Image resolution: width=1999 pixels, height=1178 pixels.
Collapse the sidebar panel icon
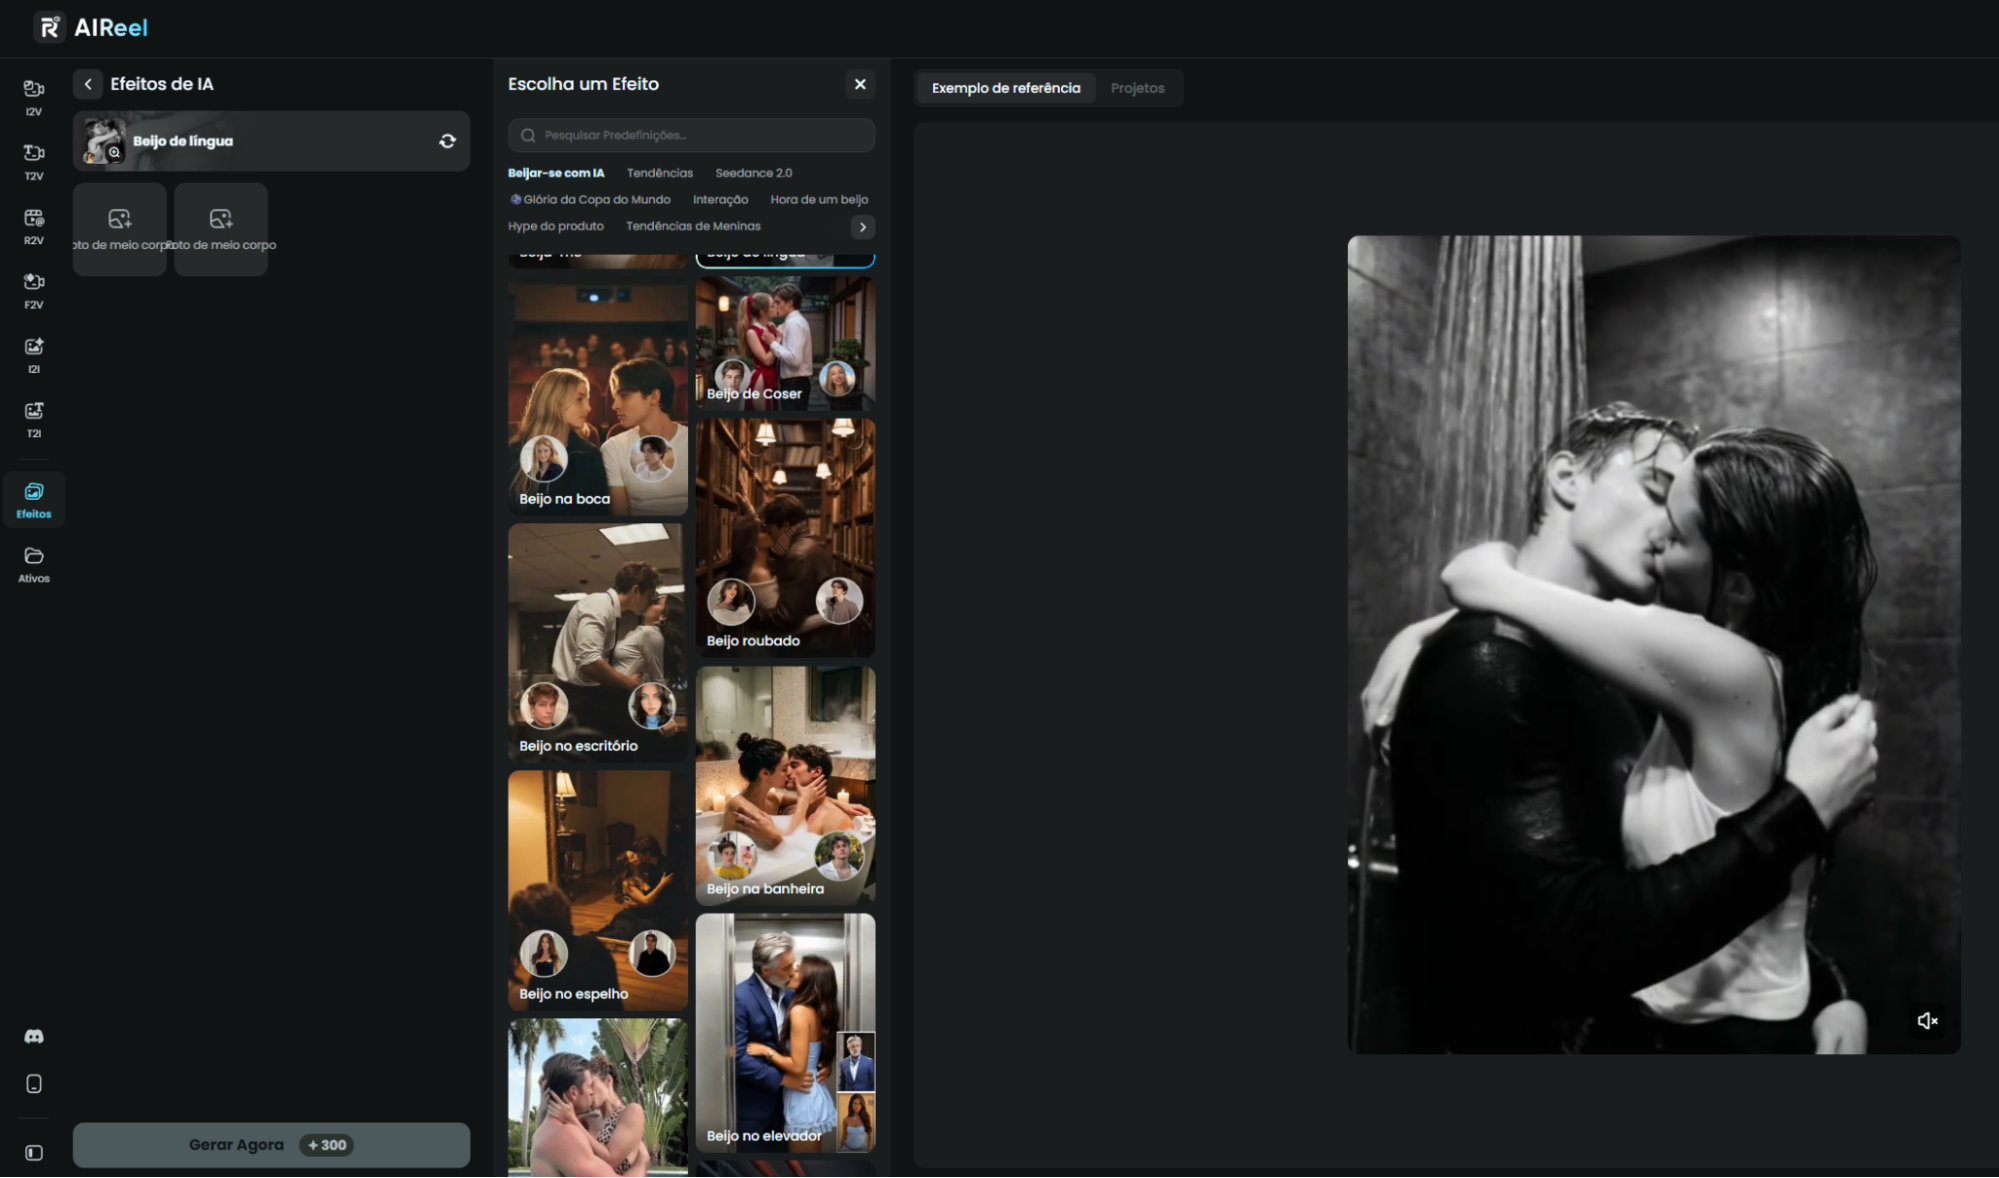(x=34, y=1153)
